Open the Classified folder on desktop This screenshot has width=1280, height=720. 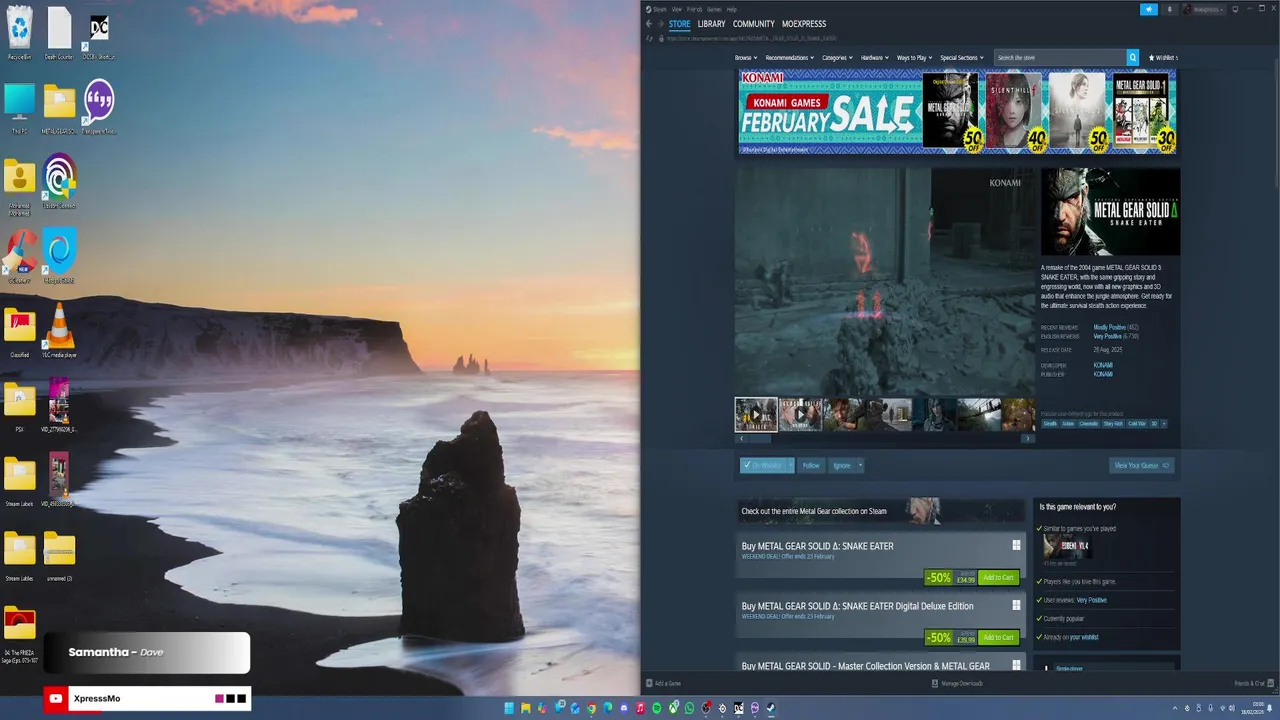pos(20,330)
